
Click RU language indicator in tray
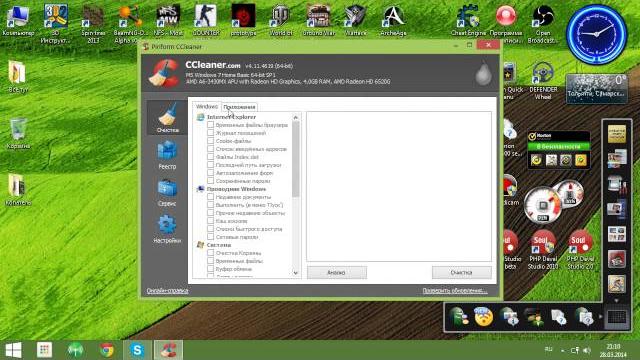[549, 349]
